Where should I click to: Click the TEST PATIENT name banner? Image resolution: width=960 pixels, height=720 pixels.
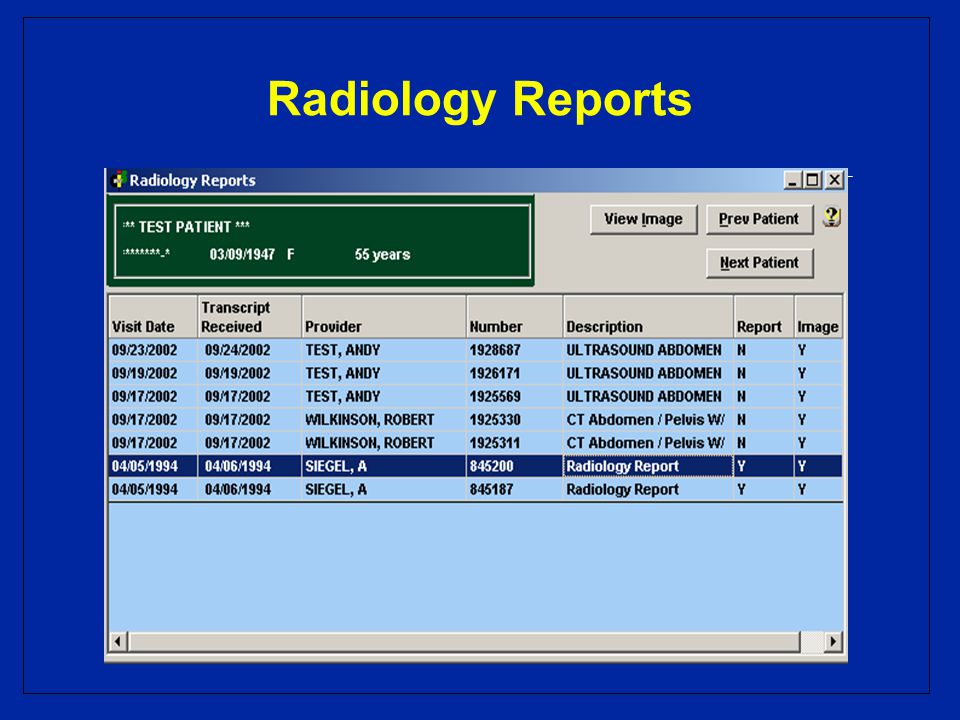pos(187,227)
